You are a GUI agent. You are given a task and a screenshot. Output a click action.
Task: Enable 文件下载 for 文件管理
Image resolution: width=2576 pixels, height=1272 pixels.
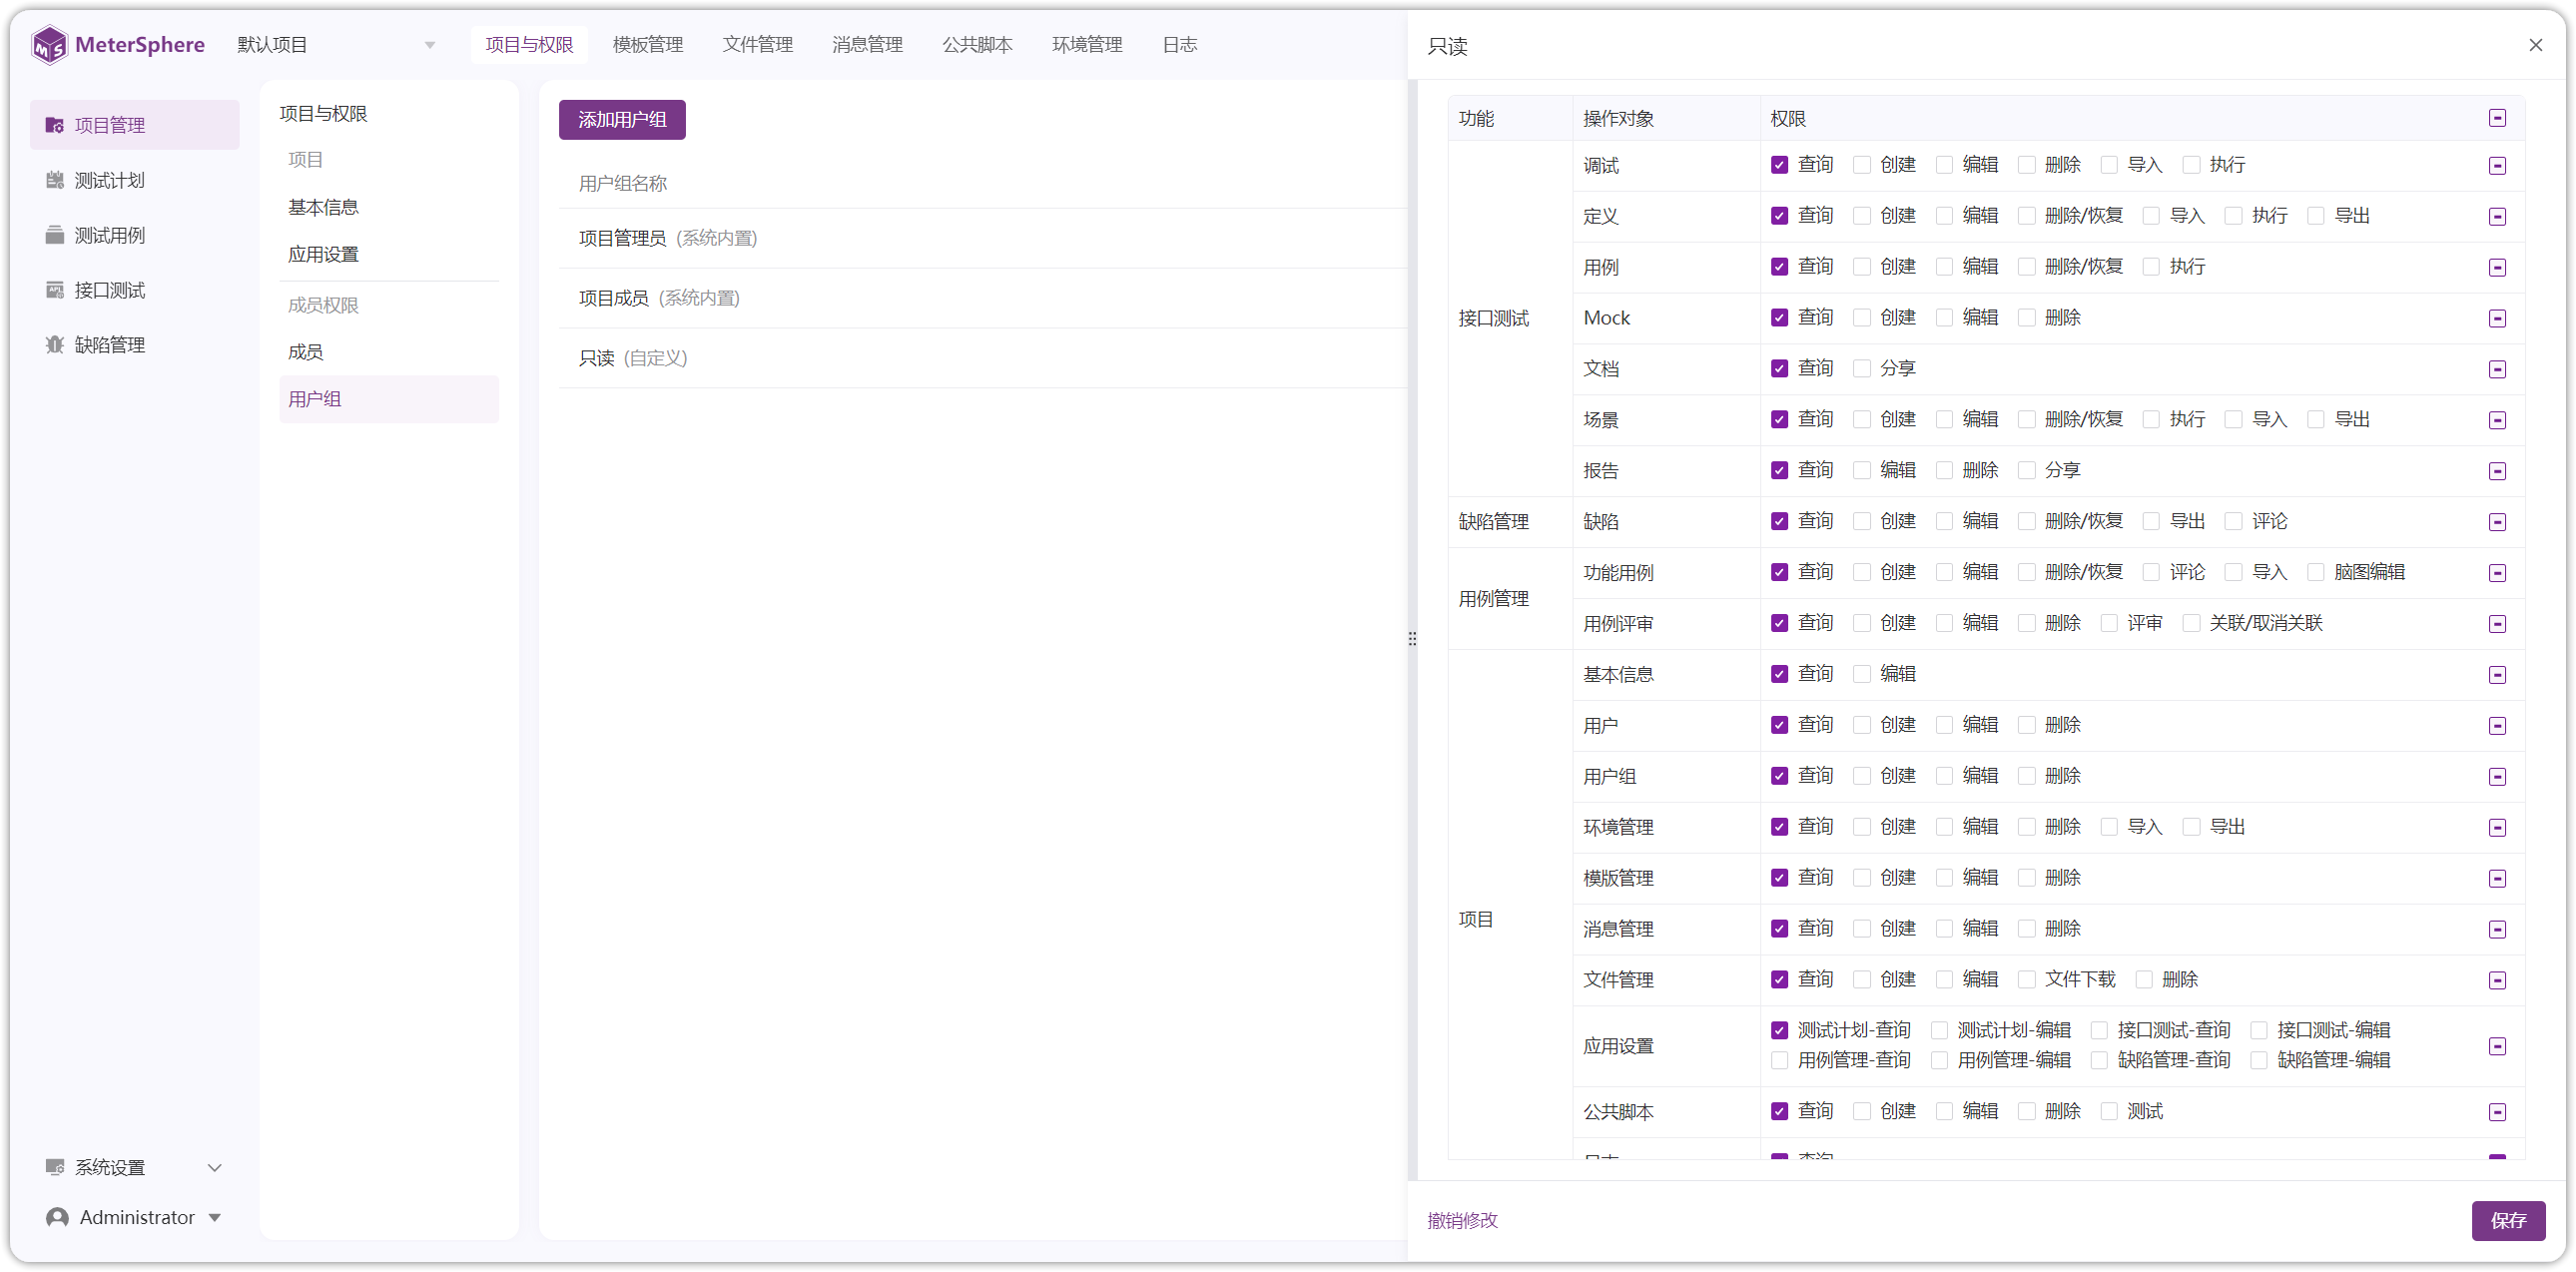pos(2026,980)
